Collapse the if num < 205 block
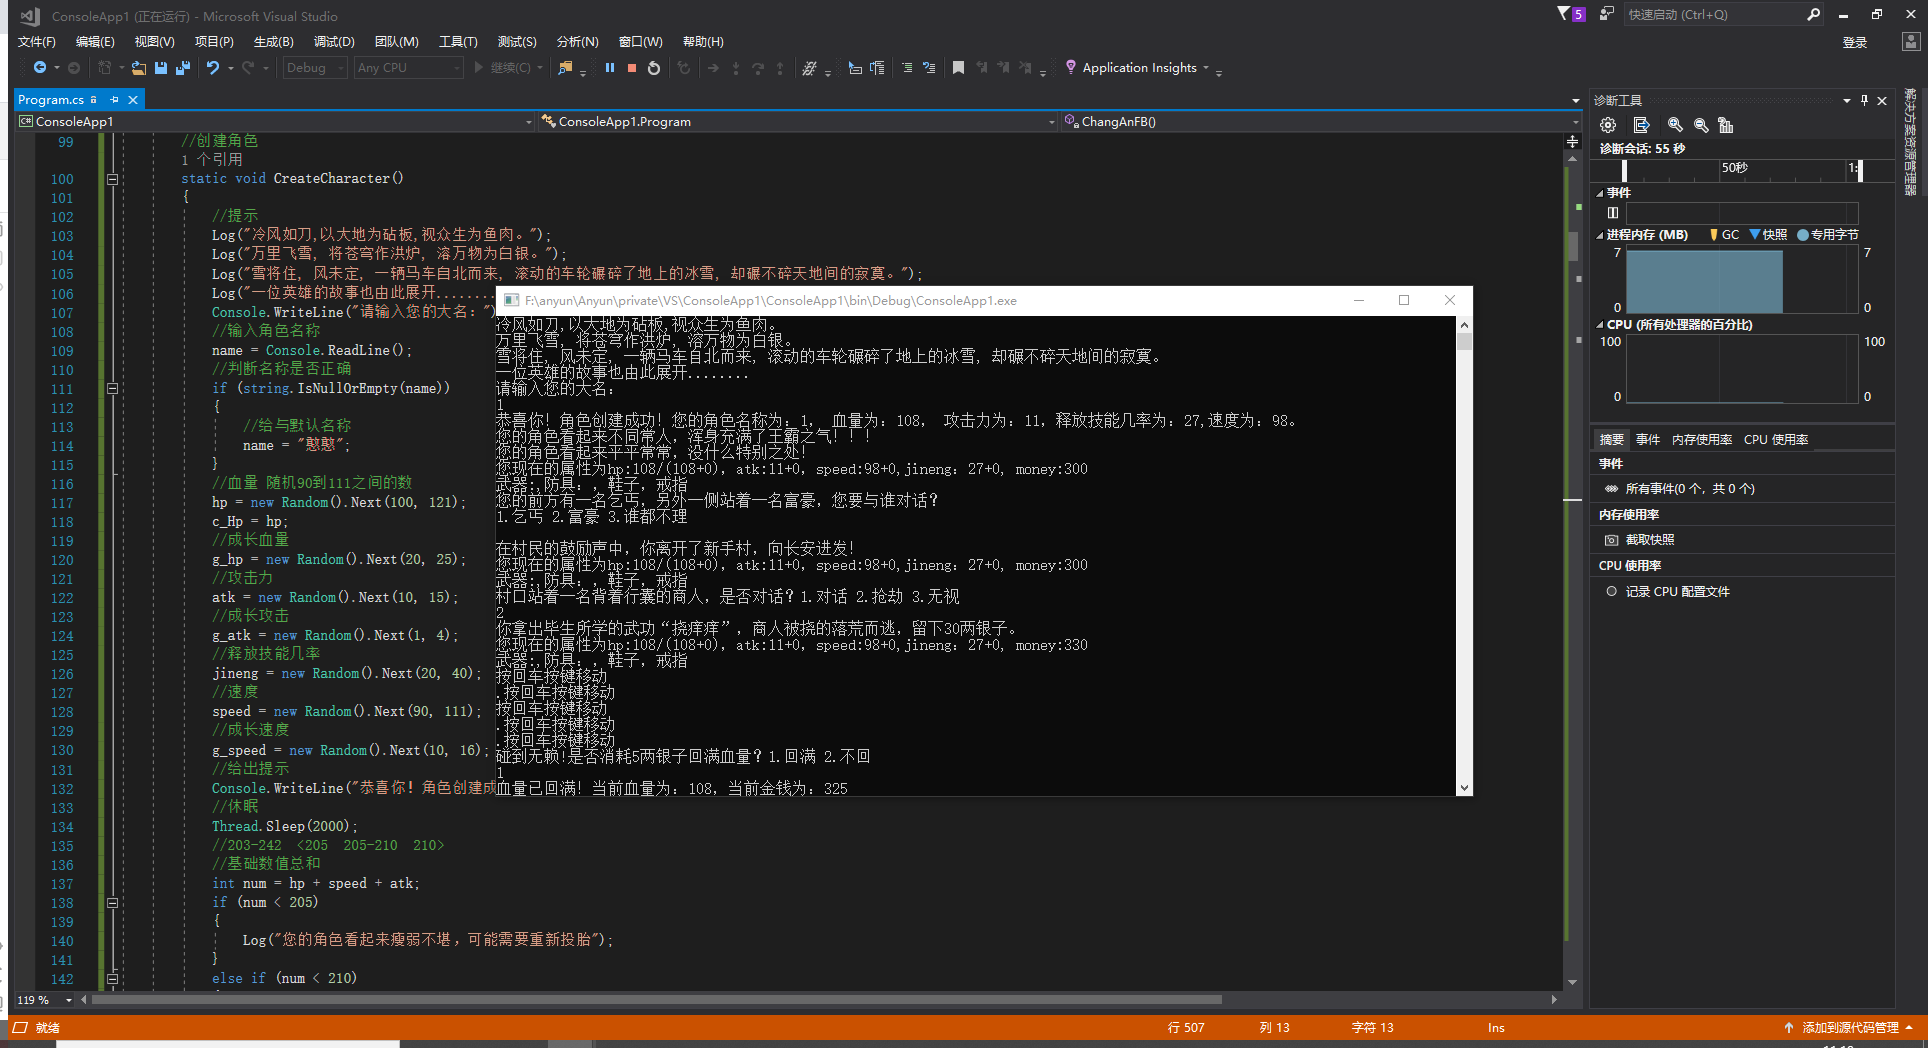 pos(112,902)
